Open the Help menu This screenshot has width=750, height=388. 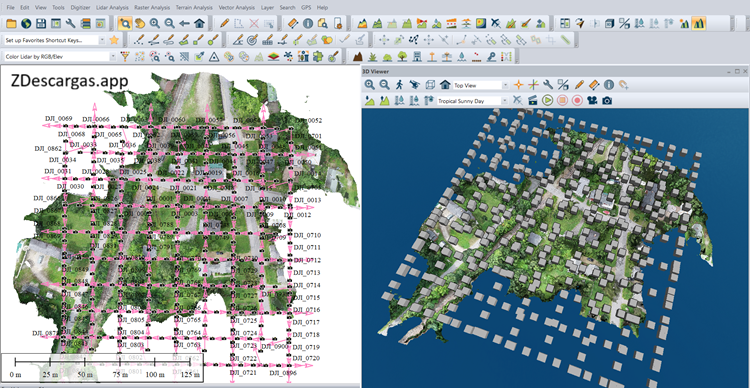[322, 8]
